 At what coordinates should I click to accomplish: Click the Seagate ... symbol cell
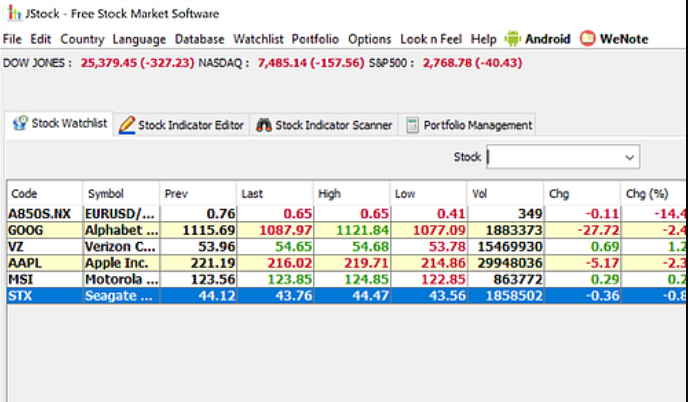click(121, 296)
